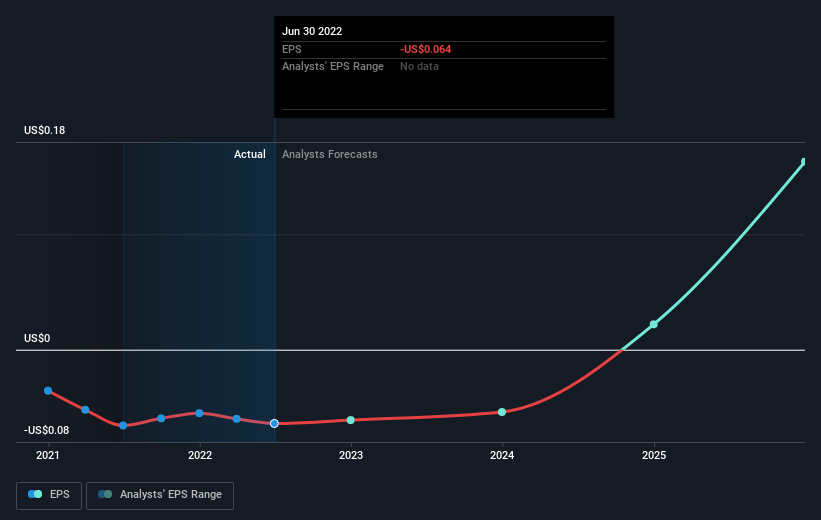The width and height of the screenshot is (821, 520).
Task: Click the EPS row label in the tooltip
Action: 292,49
